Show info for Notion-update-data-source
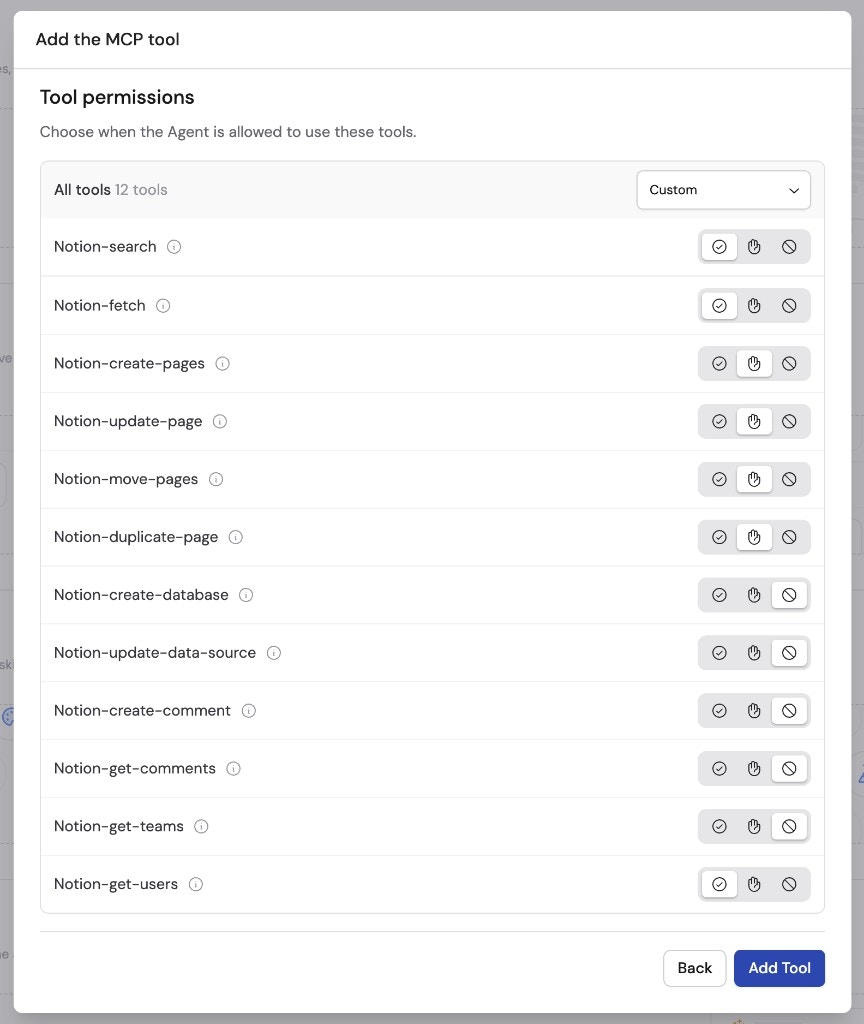864x1024 pixels. (273, 652)
